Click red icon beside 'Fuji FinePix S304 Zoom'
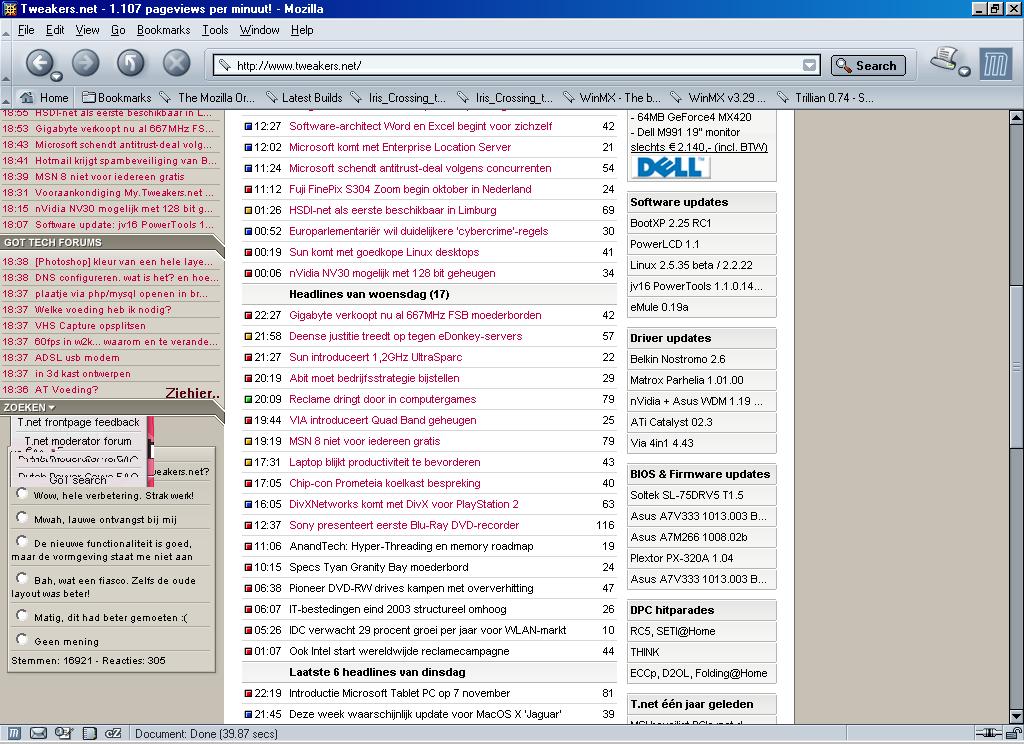 pos(248,189)
